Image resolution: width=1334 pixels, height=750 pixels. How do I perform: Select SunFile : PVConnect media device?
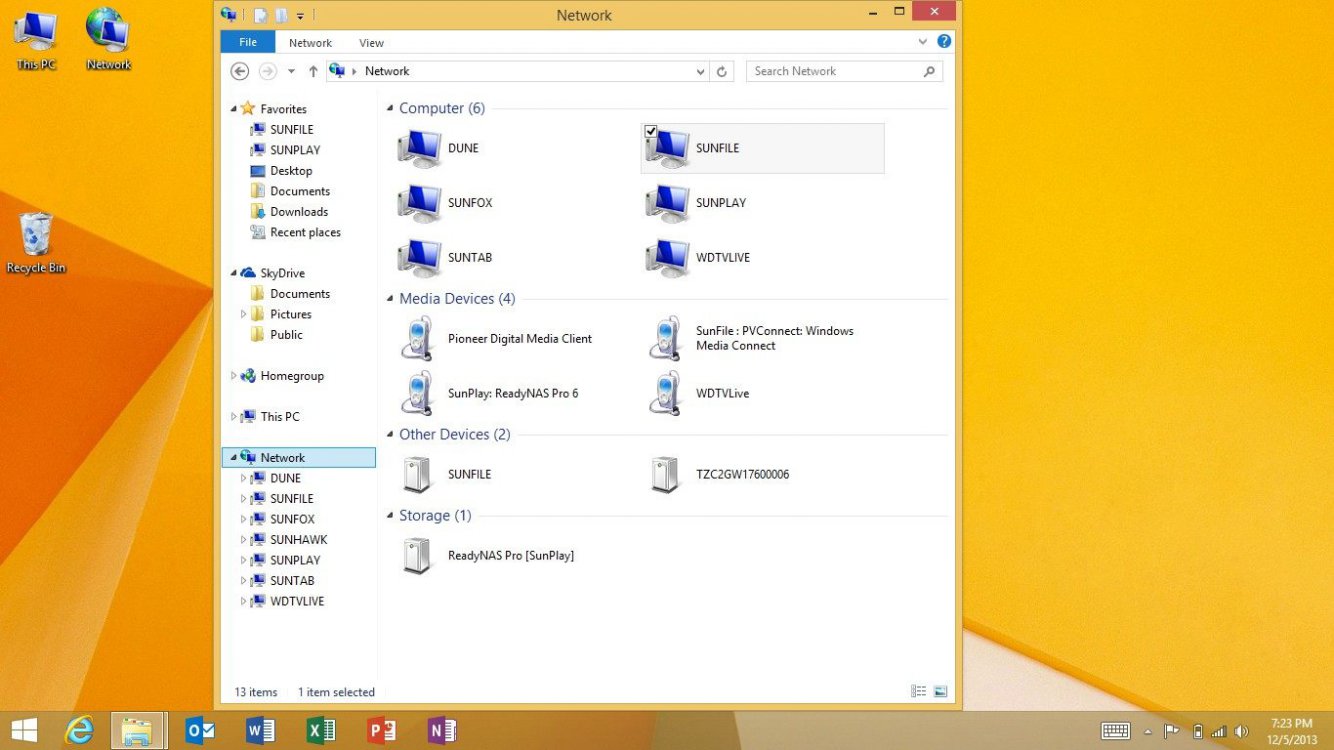751,339
